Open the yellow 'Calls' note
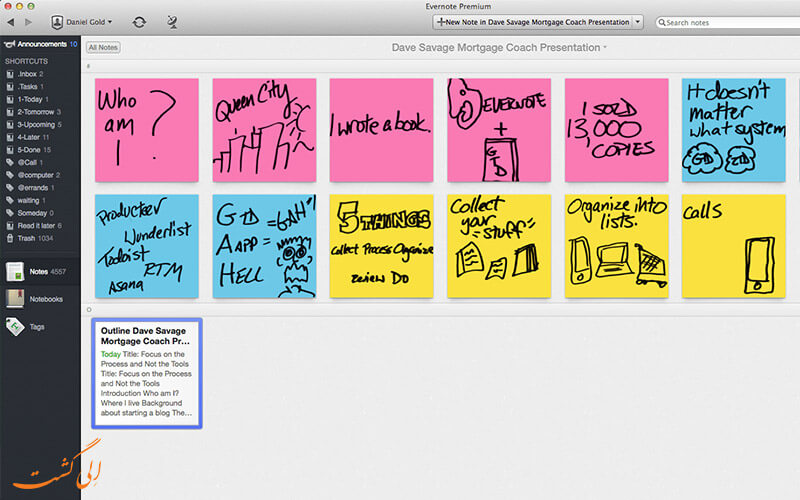The image size is (800, 500). [x=734, y=246]
